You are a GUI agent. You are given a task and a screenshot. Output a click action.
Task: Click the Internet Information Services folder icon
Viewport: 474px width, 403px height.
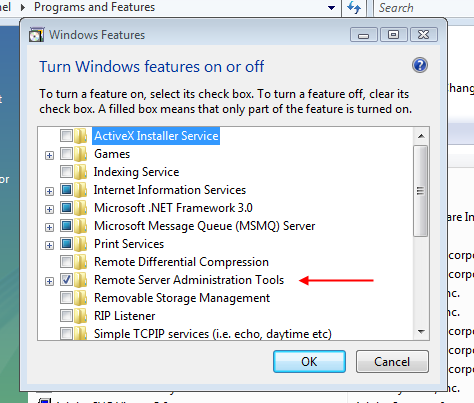(x=81, y=190)
